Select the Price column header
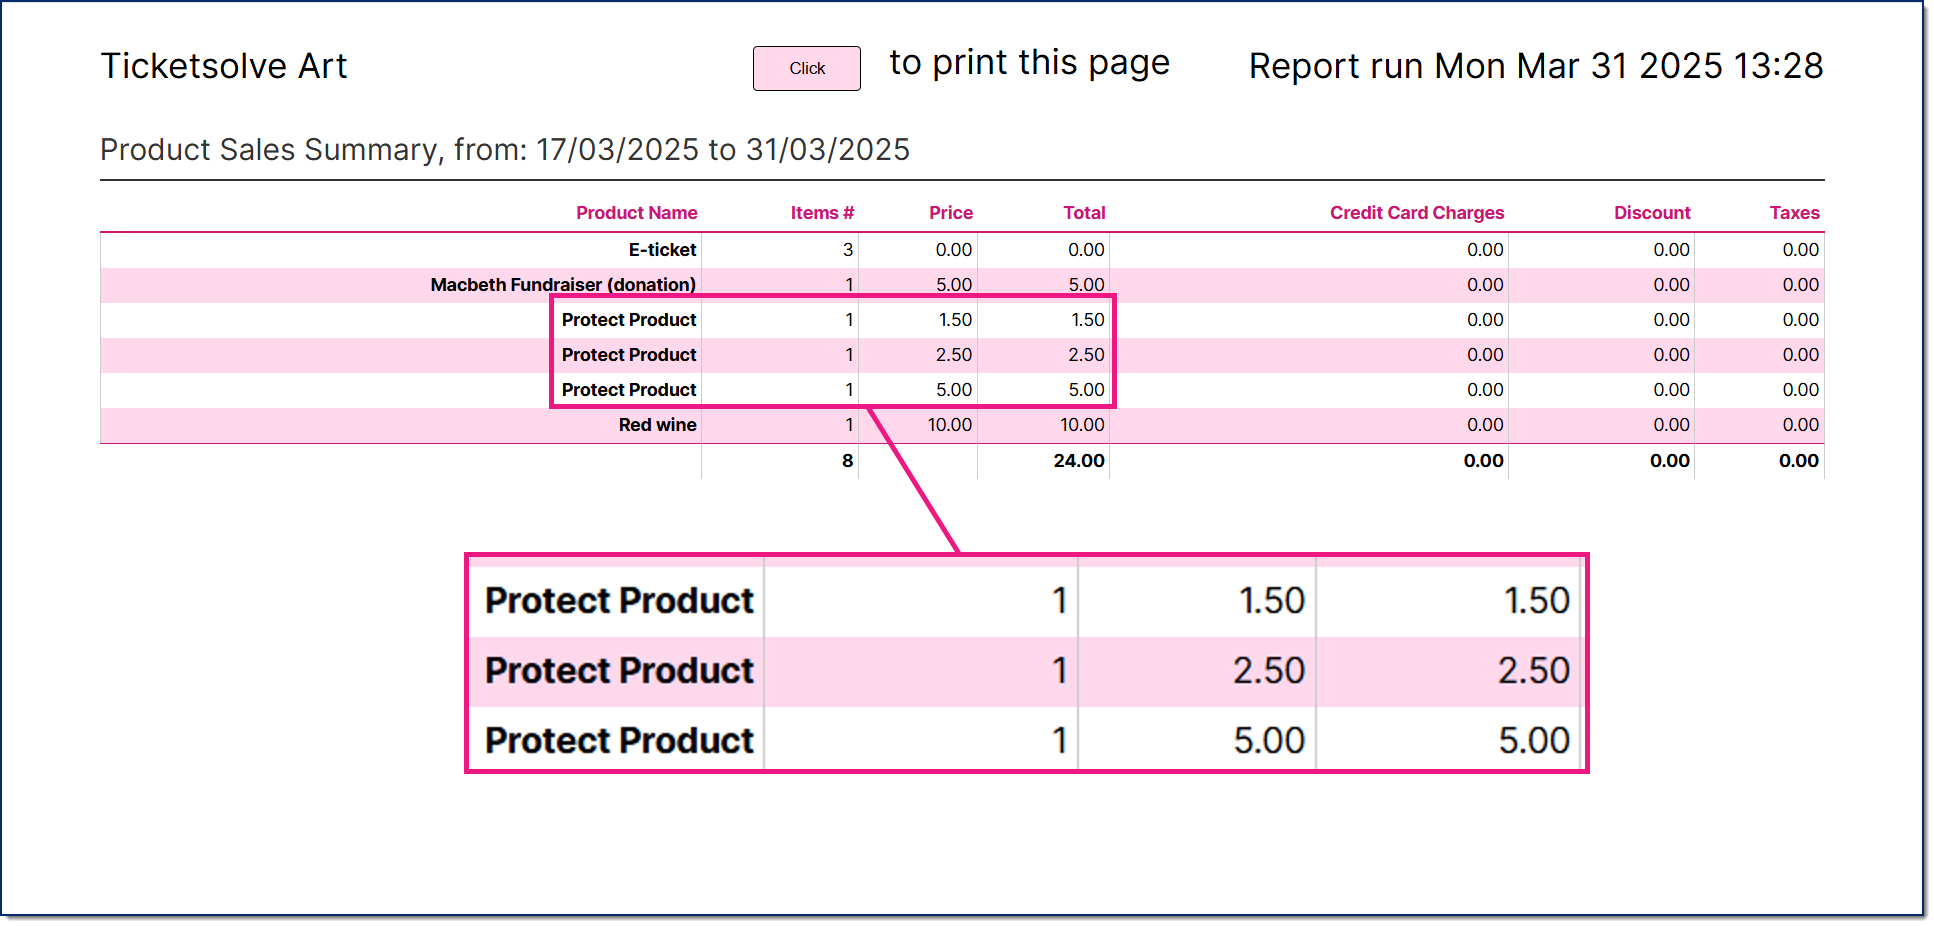The height and width of the screenshot is (926, 1934). (x=951, y=213)
